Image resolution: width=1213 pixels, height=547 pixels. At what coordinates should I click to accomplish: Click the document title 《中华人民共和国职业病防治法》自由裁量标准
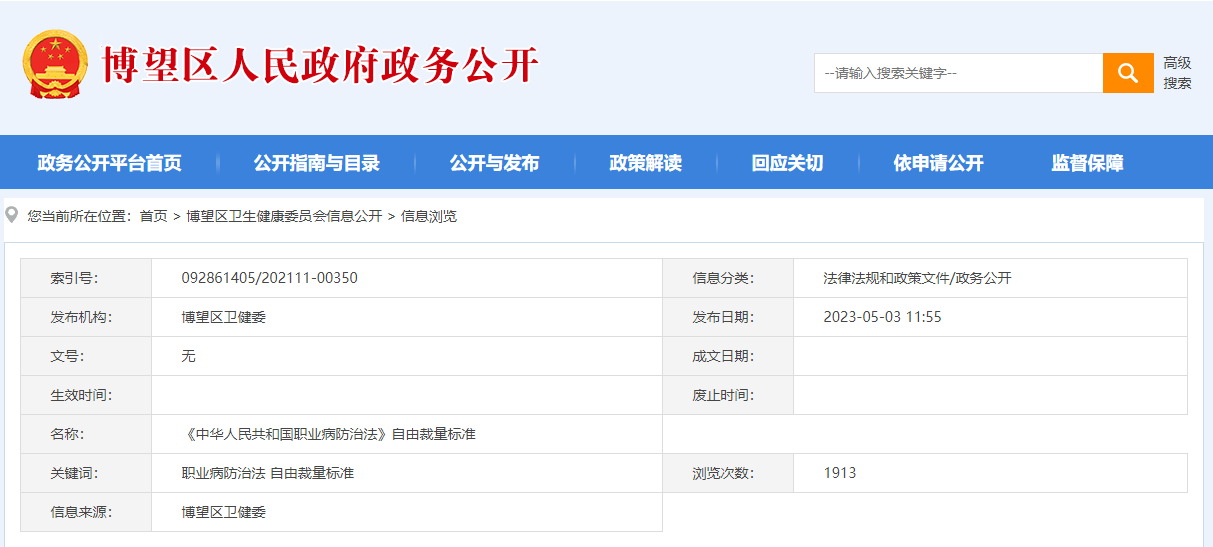(328, 434)
